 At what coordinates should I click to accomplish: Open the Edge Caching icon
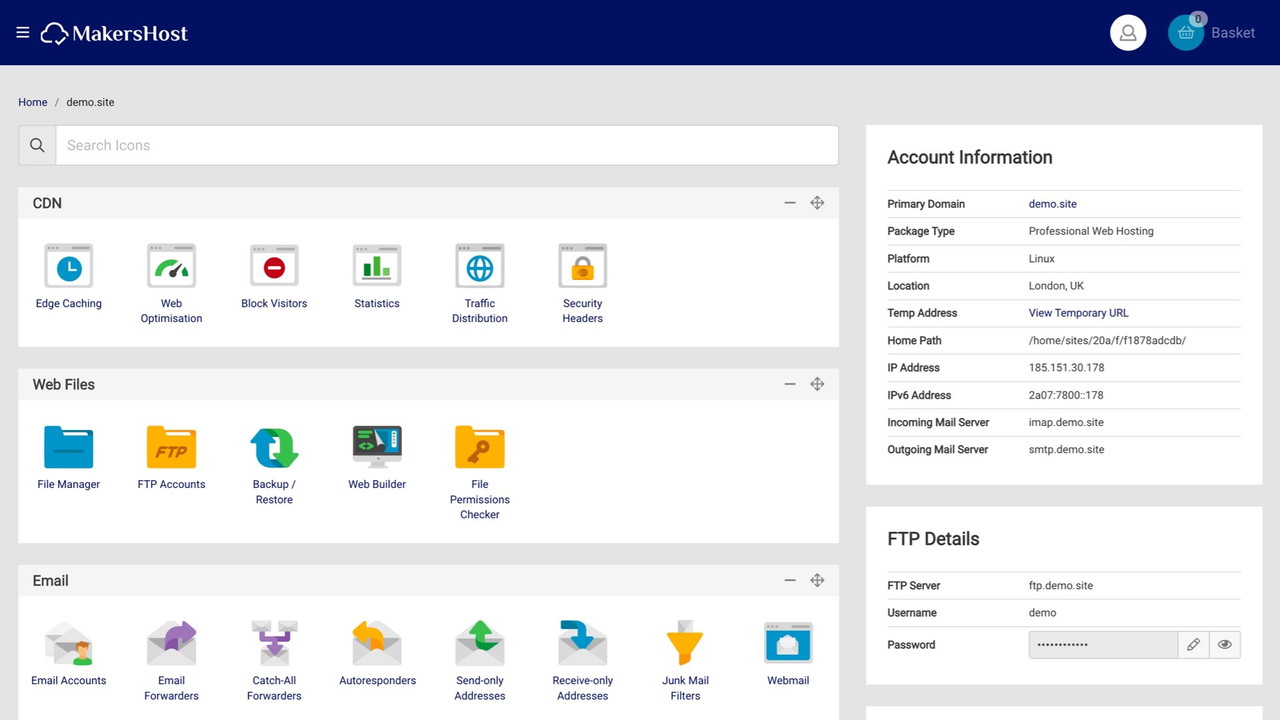click(68, 267)
